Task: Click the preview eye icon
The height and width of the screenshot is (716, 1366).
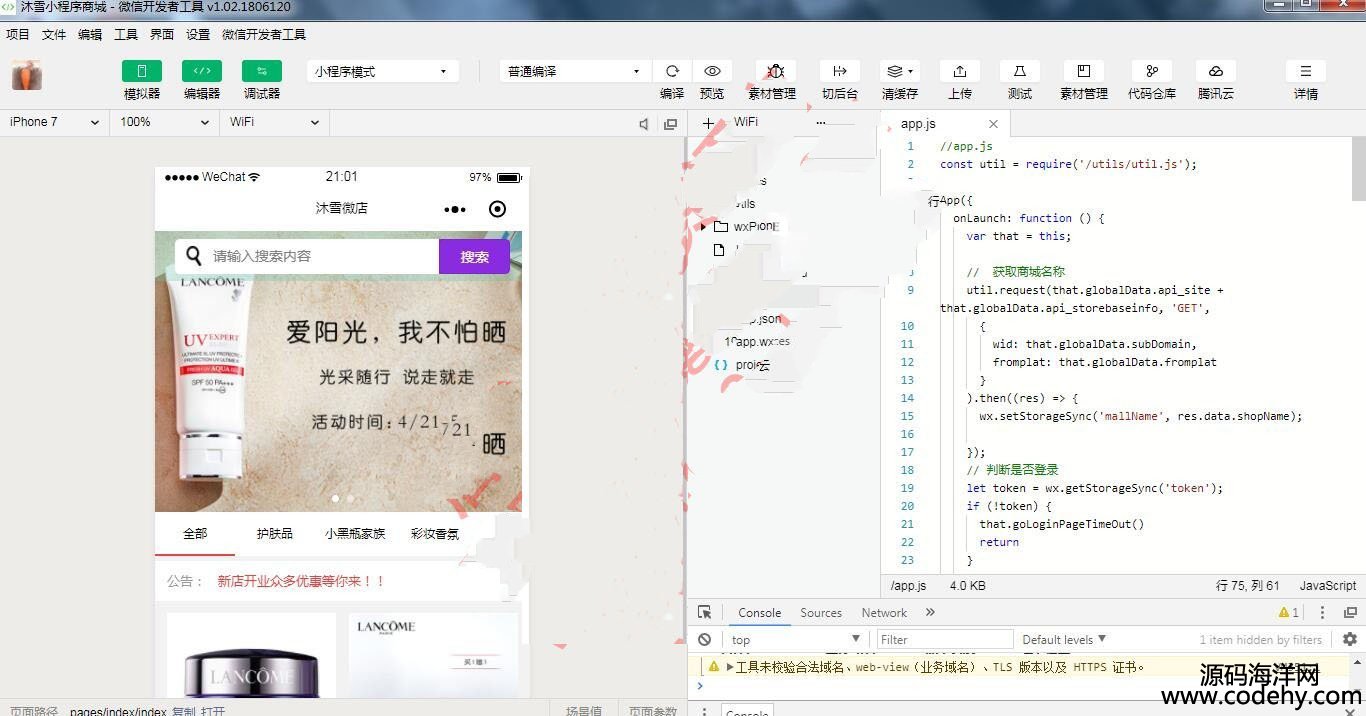Action: click(712, 71)
